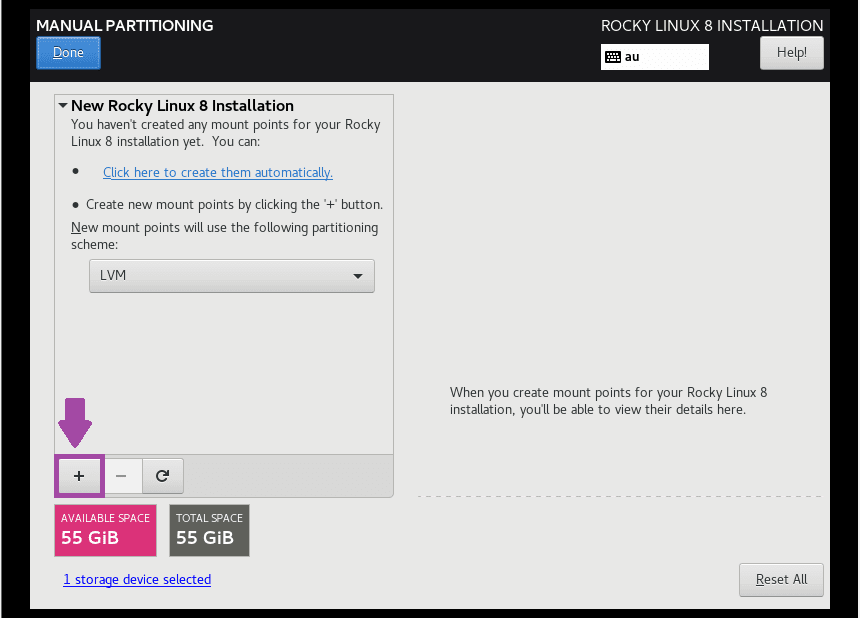Click the 'New mount points will use' label
The width and height of the screenshot is (860, 618).
click(224, 236)
